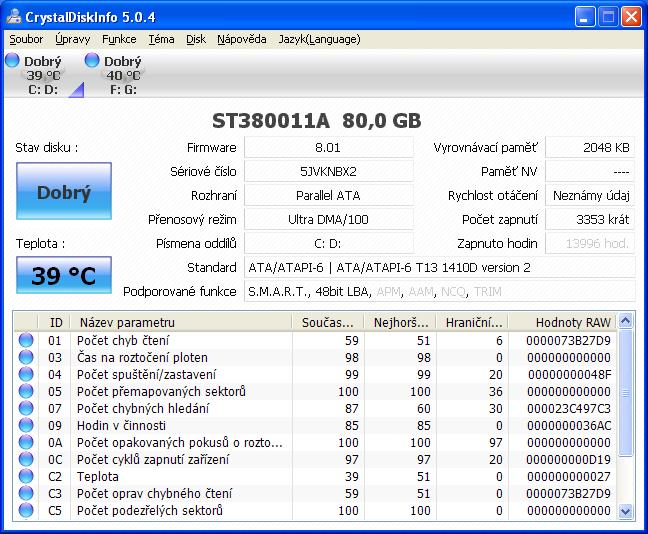This screenshot has height=534, width=648.
Task: Open the Jazyk(Language) menu
Action: [319, 39]
